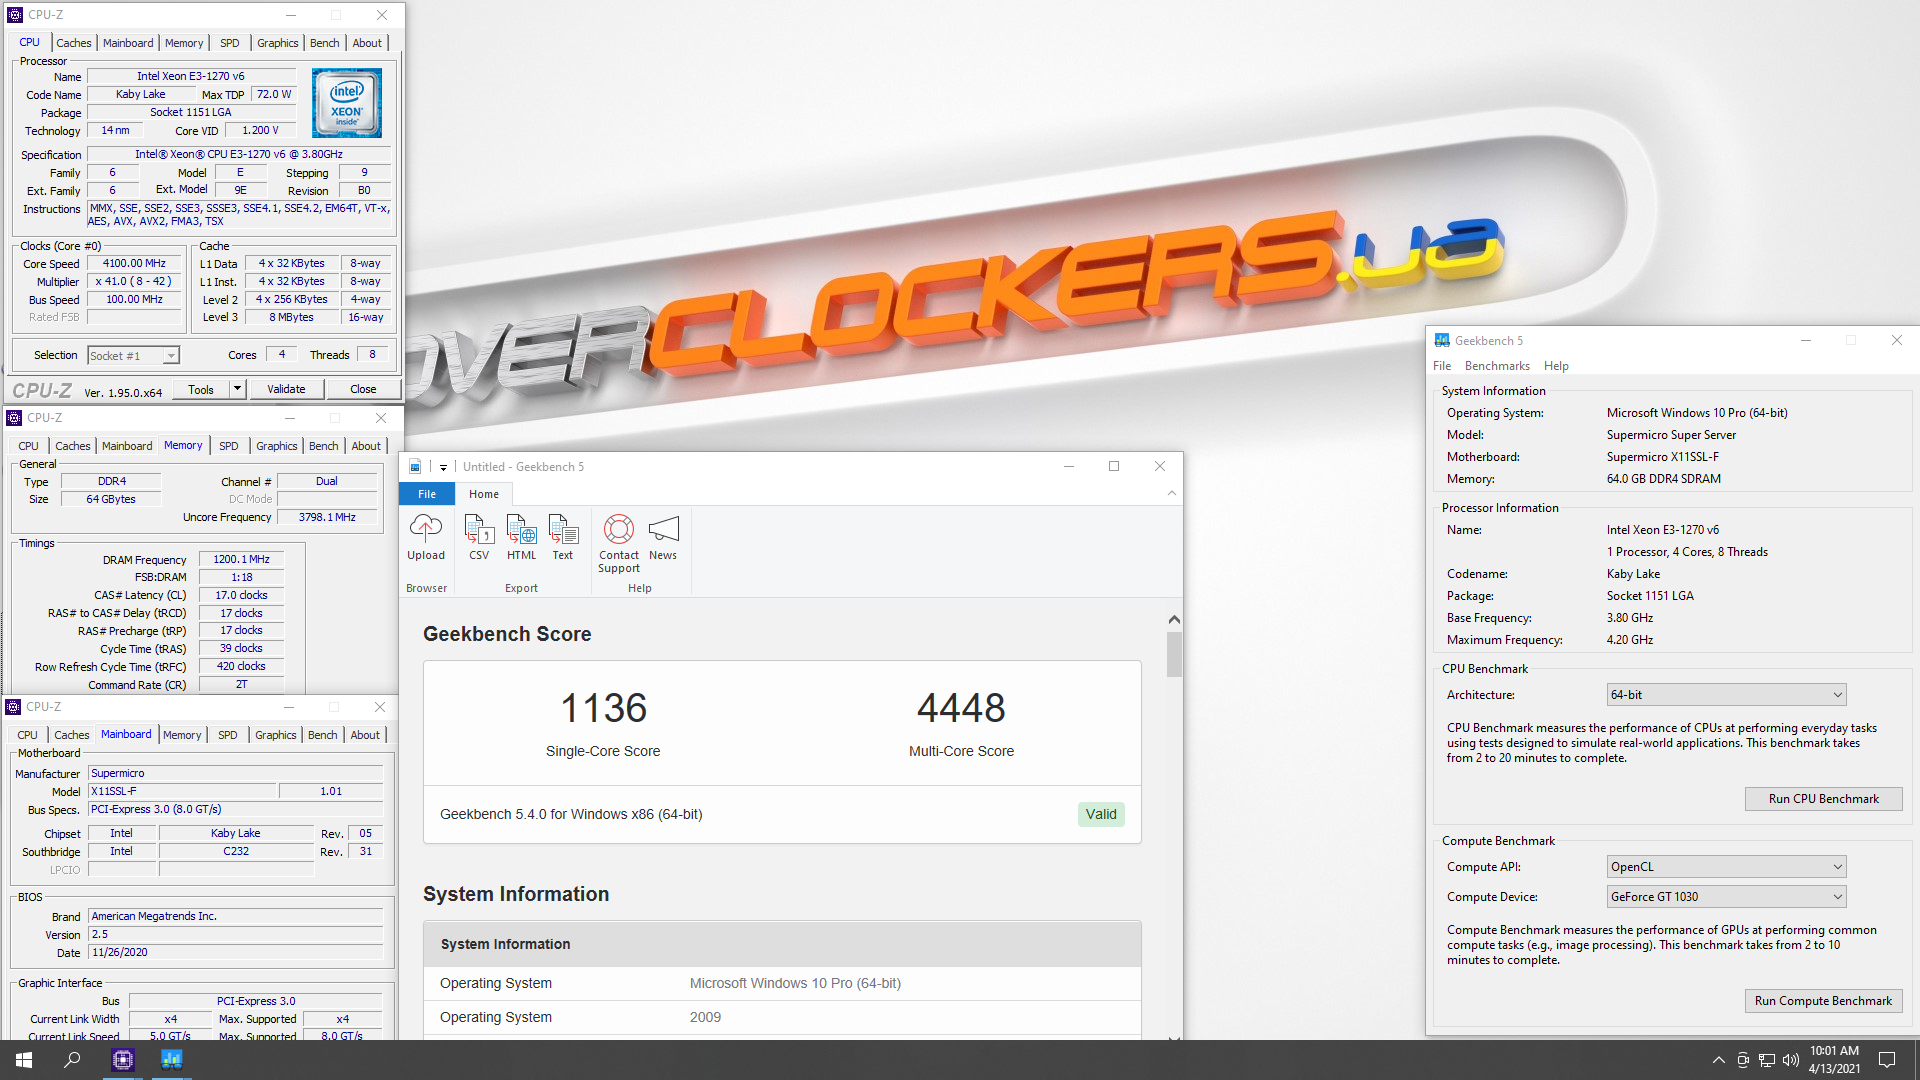Switch to Caches tab in top CPU-Z window
Screen dimensions: 1920x1080
click(x=73, y=43)
